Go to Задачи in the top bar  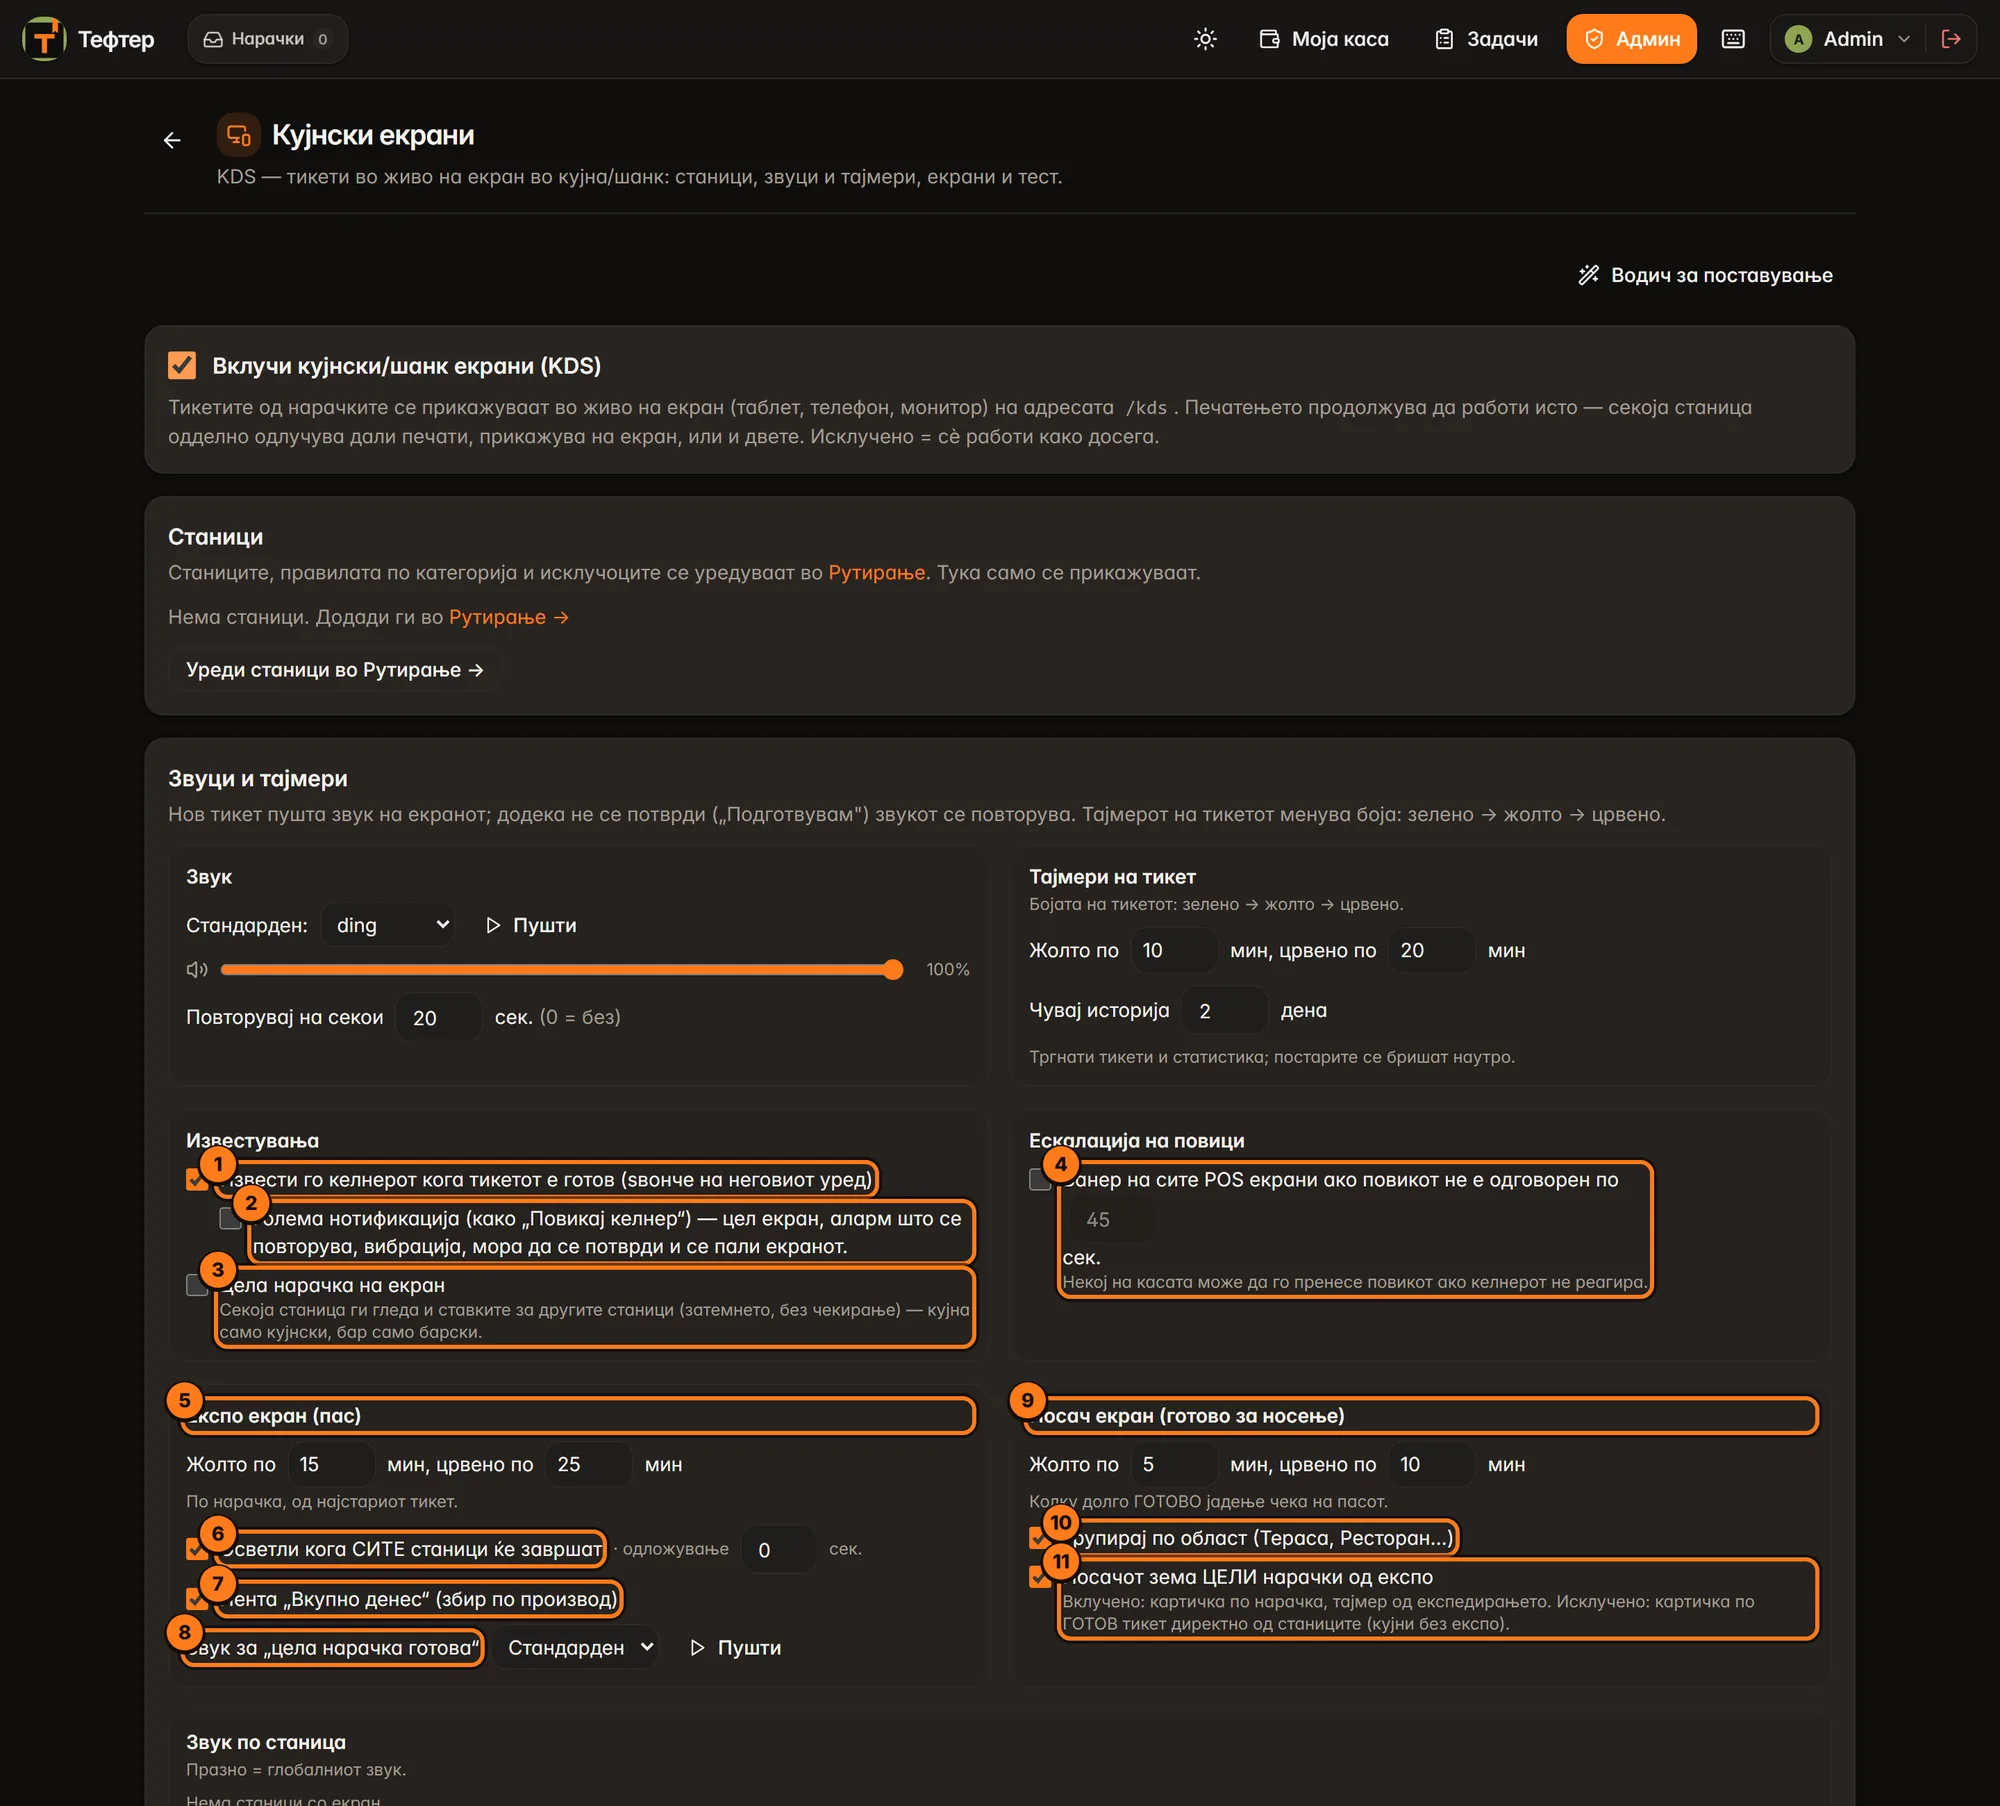pos(1486,39)
